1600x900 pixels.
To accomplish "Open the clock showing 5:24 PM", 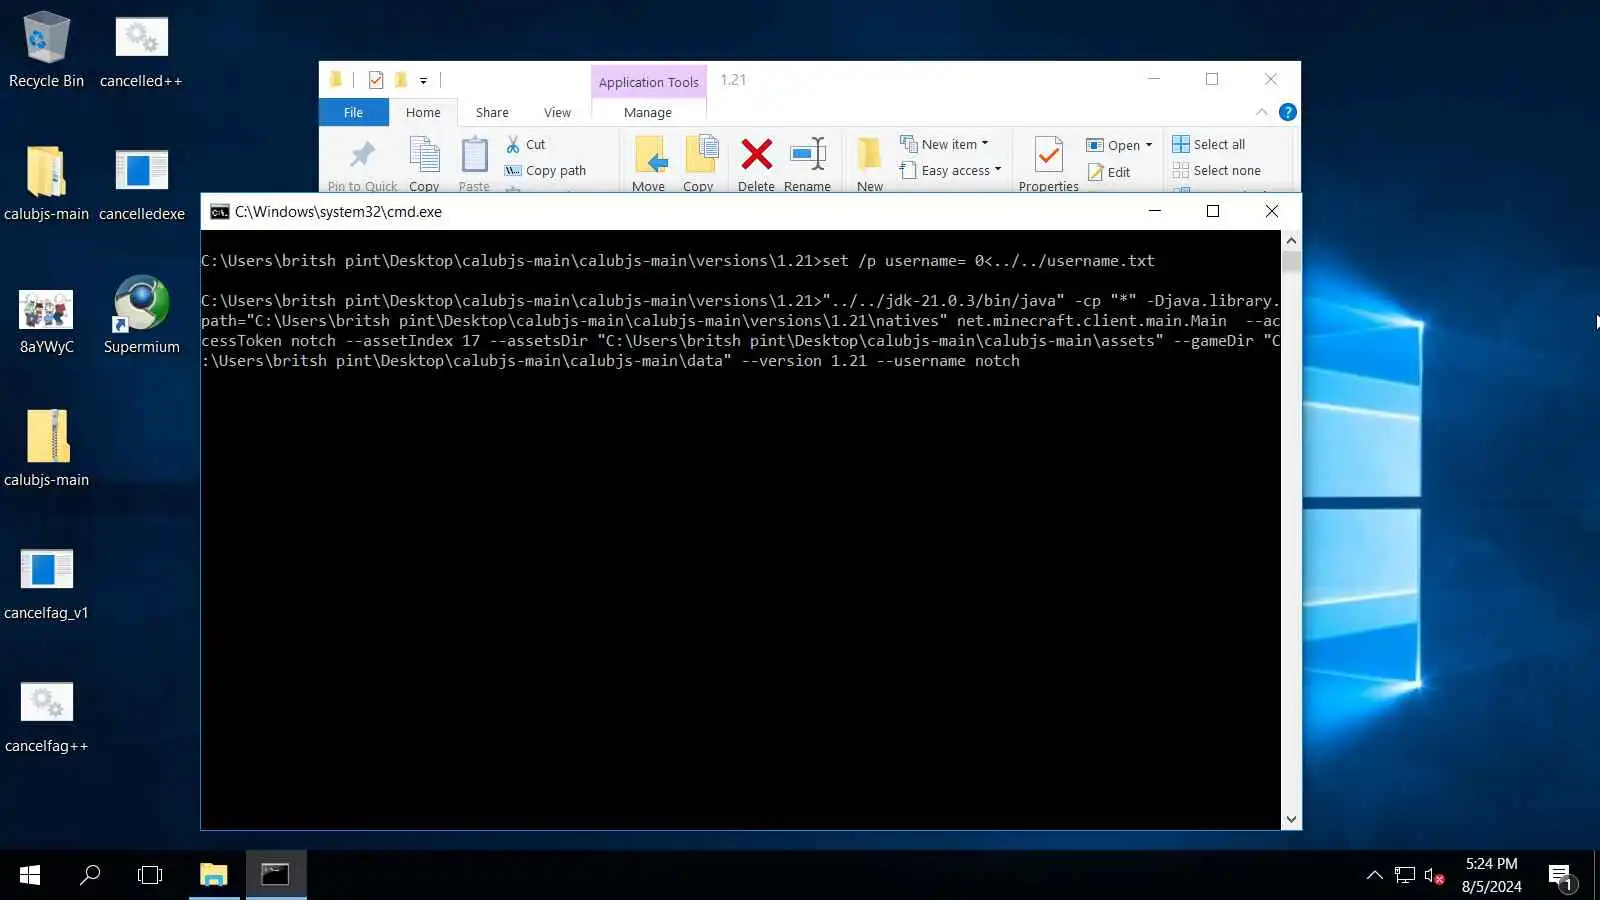I will coord(1491,875).
